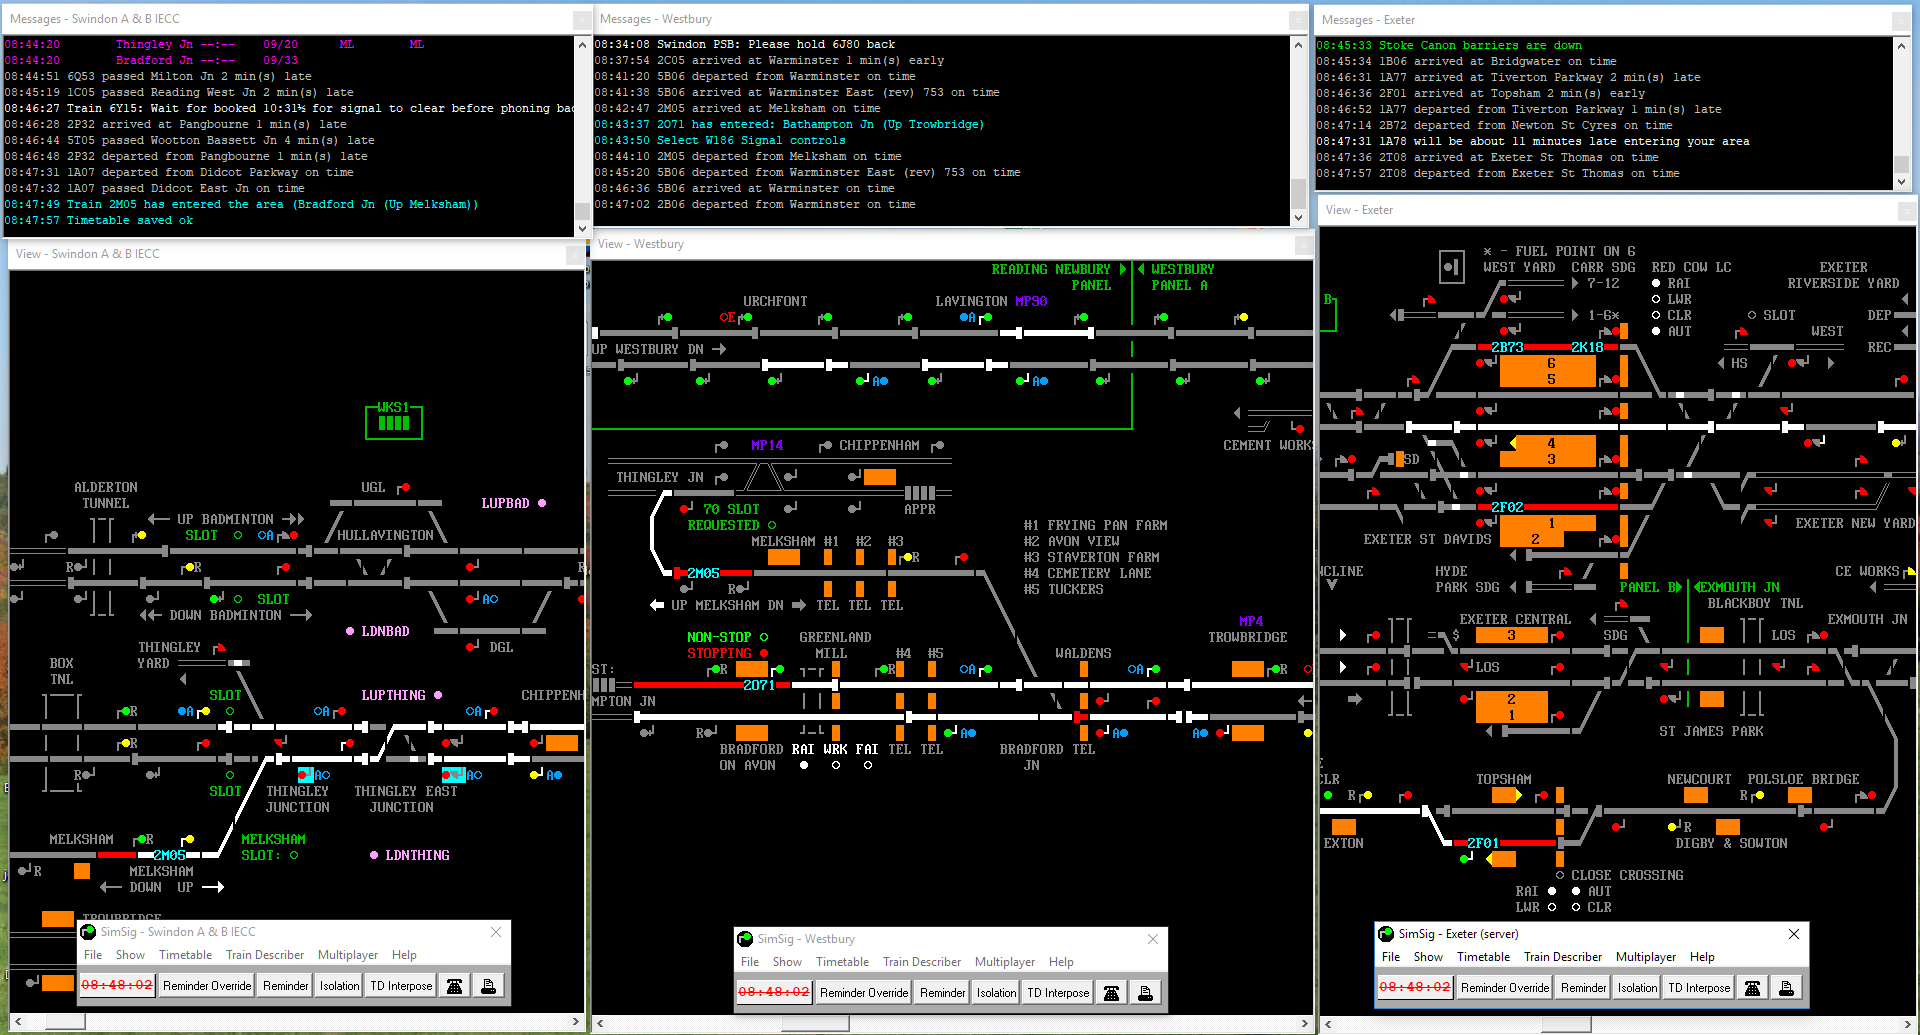Open Help menu in Westbury window
The width and height of the screenshot is (1920, 1035).
tap(1061, 962)
